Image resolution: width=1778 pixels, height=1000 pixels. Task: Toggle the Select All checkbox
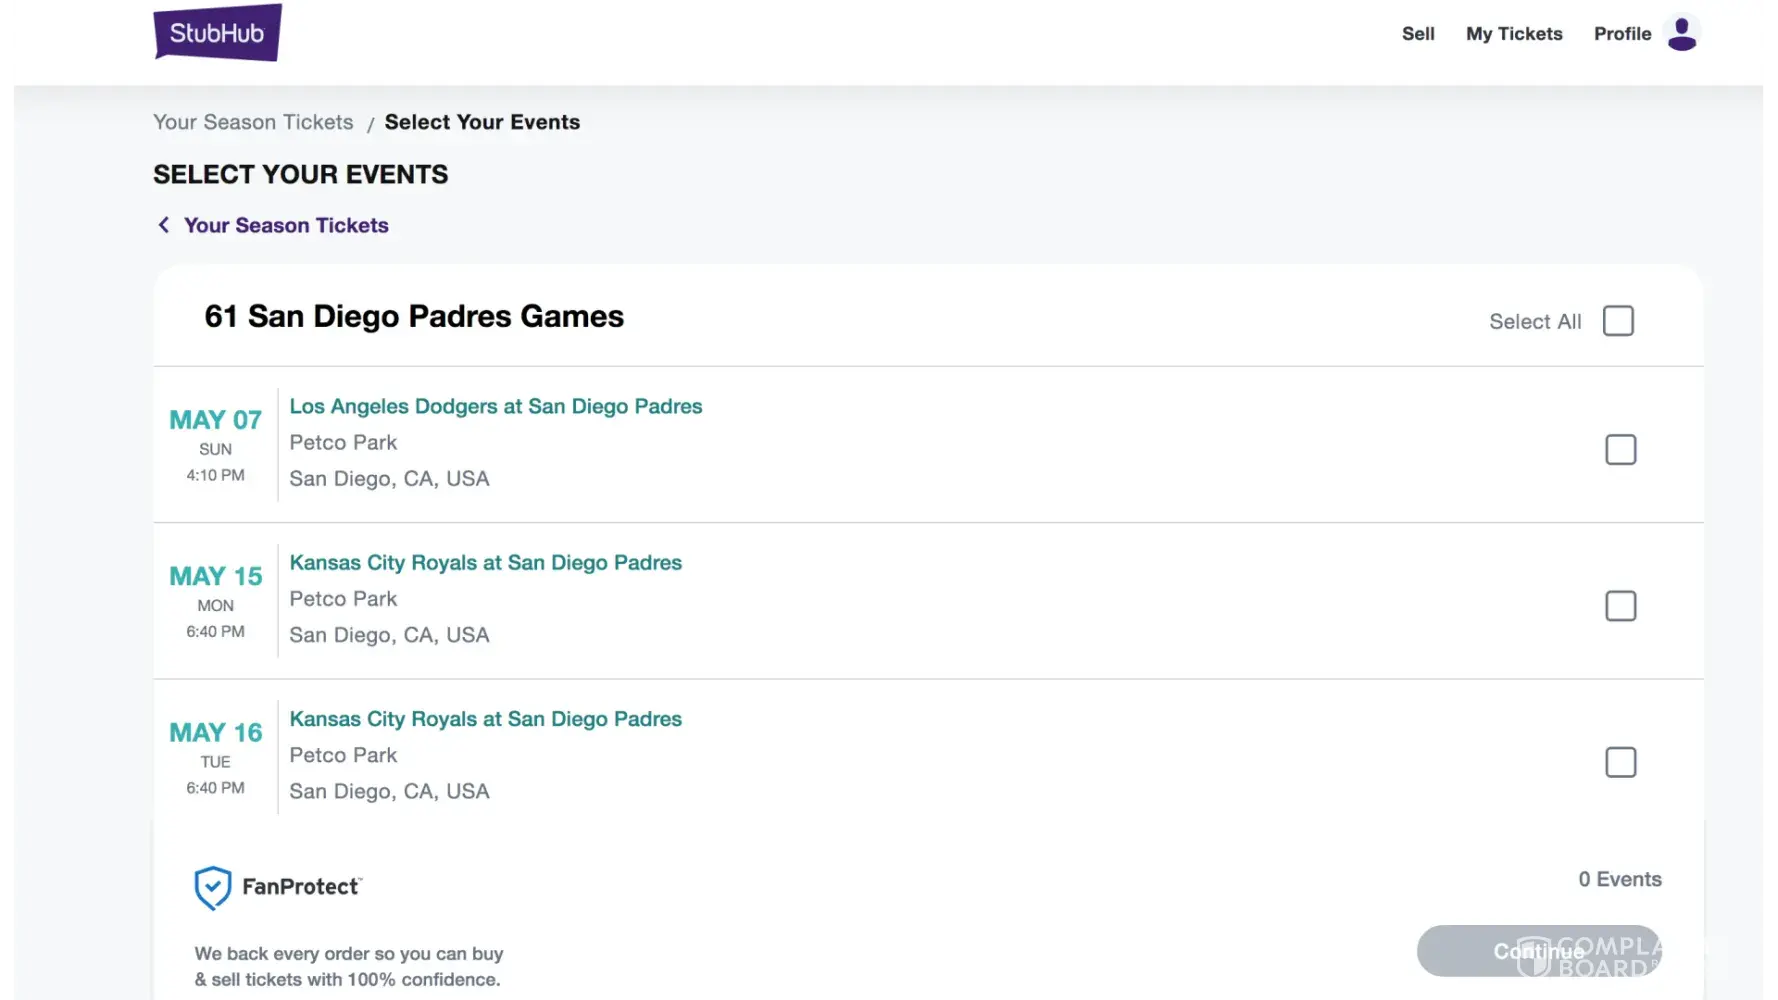pyautogui.click(x=1618, y=321)
